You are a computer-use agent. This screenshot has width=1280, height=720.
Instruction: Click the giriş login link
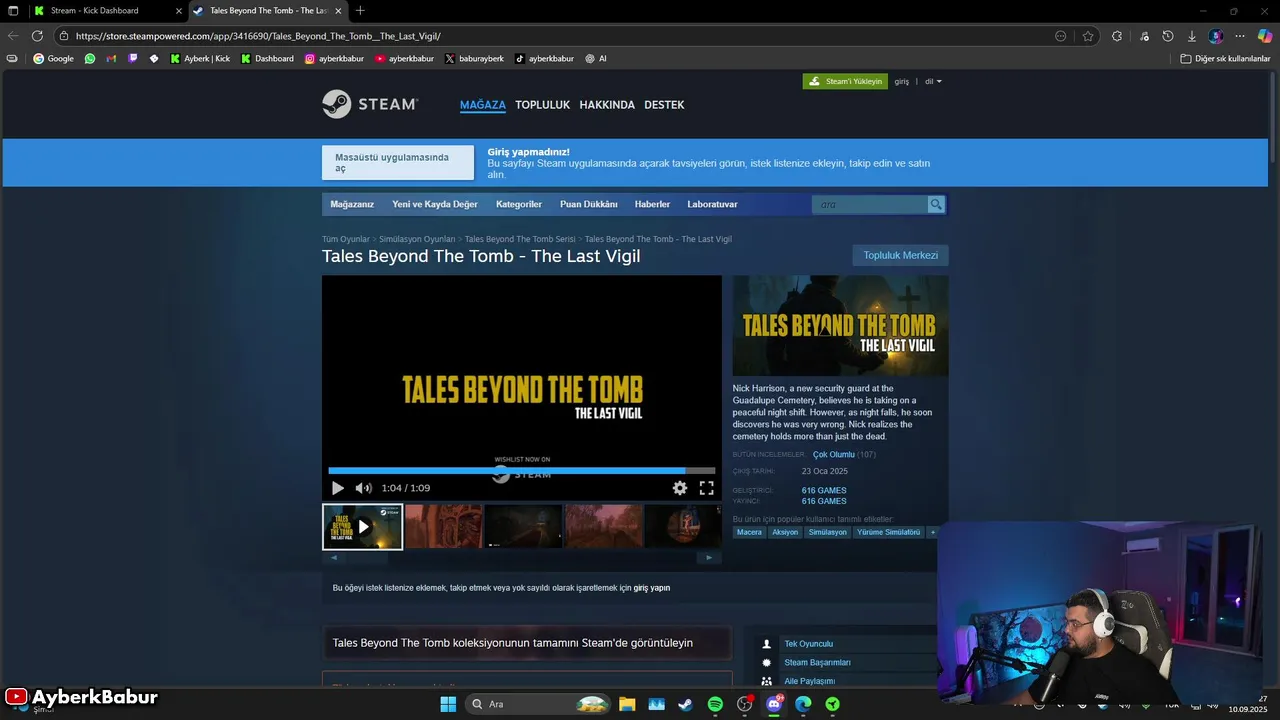coord(901,81)
